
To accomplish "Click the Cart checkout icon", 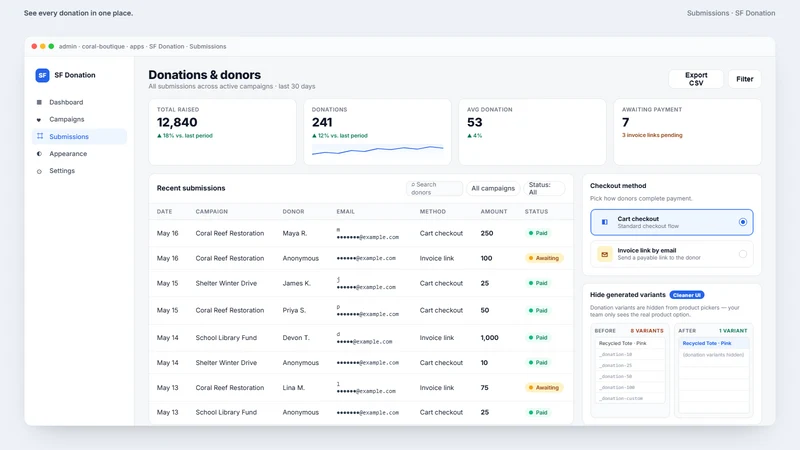I will [x=605, y=222].
